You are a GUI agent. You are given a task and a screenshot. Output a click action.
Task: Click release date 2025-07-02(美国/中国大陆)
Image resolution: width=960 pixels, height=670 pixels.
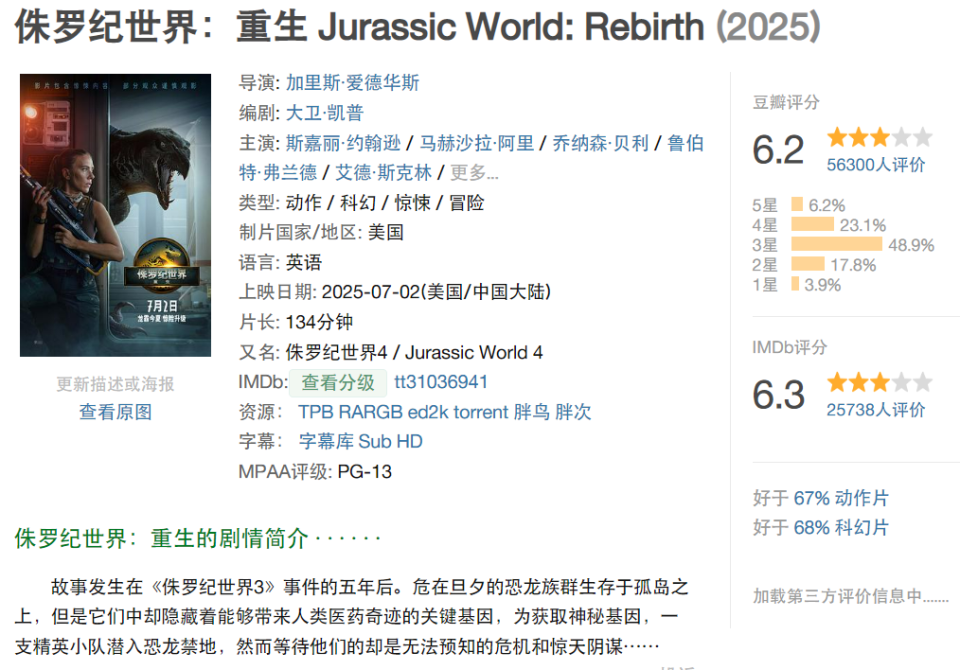pos(437,292)
